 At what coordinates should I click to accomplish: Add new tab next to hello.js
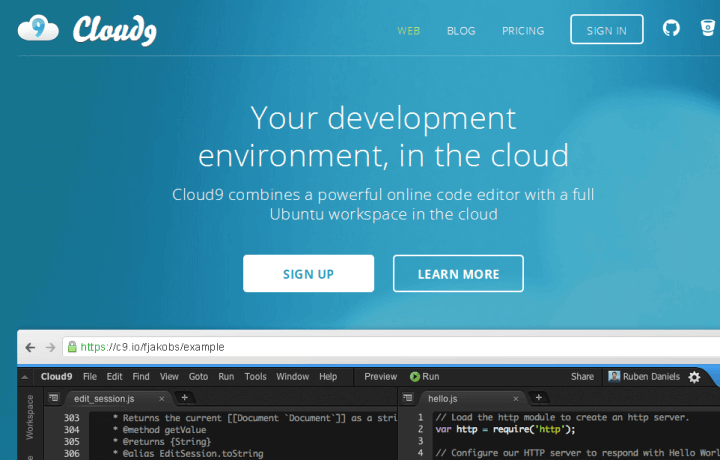pos(539,398)
